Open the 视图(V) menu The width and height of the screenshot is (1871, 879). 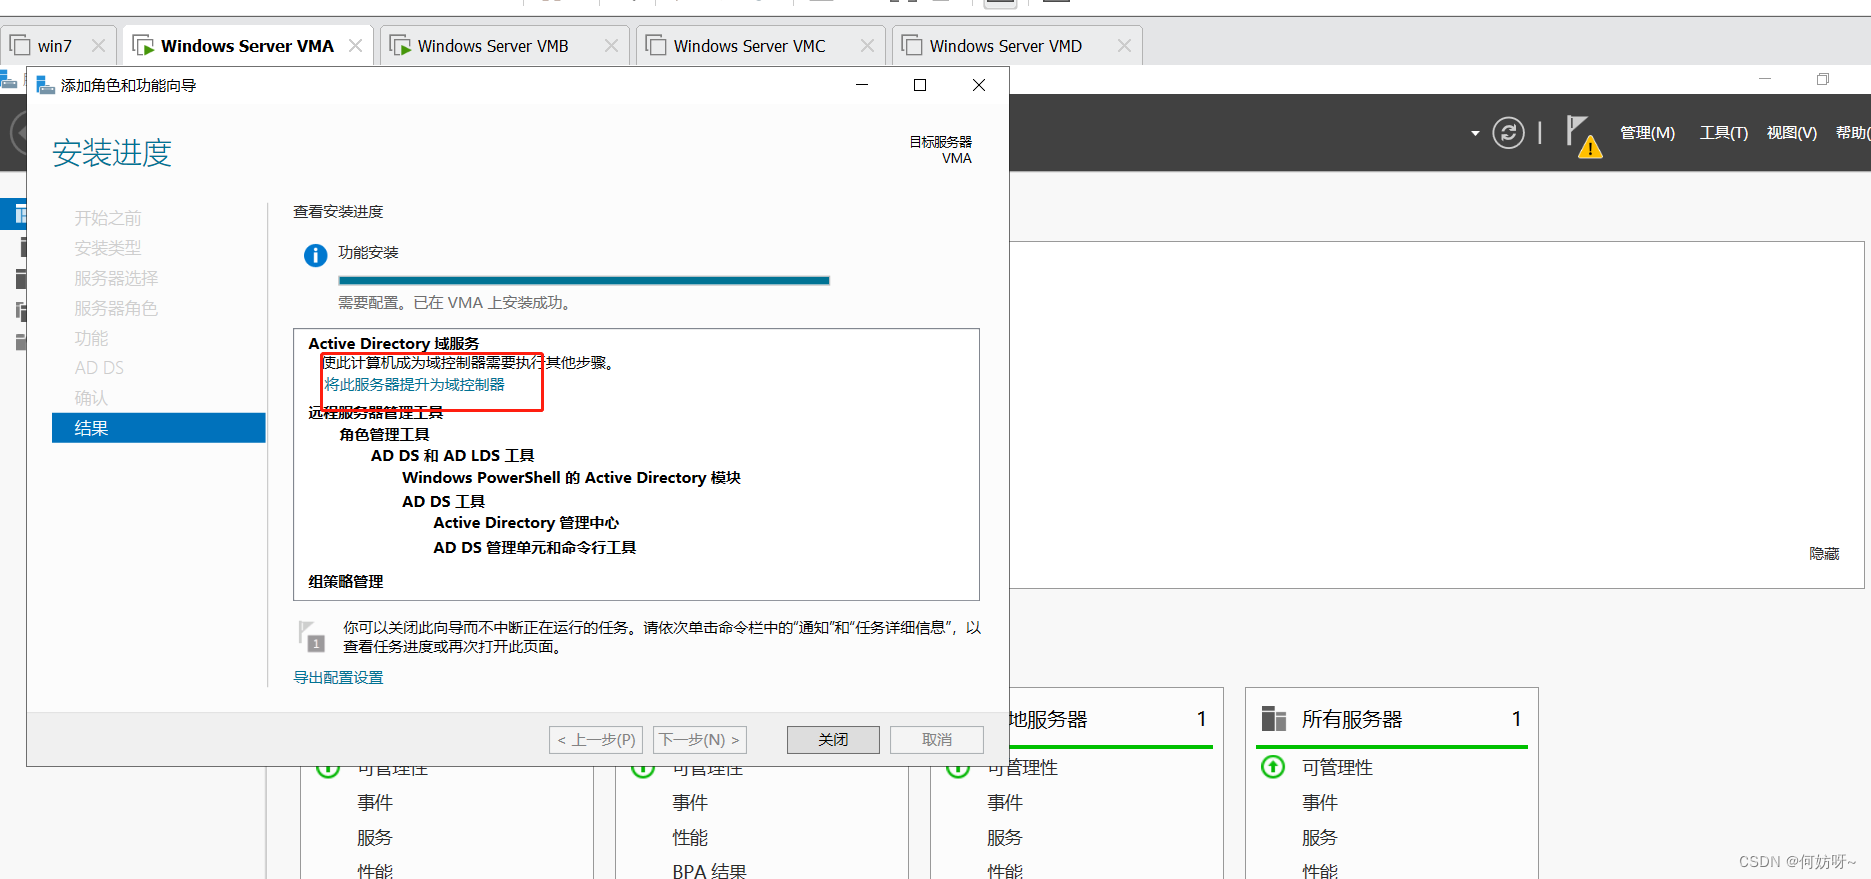click(1791, 133)
